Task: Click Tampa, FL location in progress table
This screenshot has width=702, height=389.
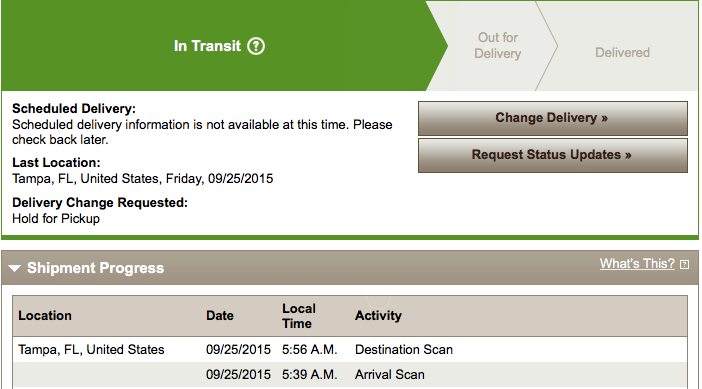Action: (x=91, y=350)
